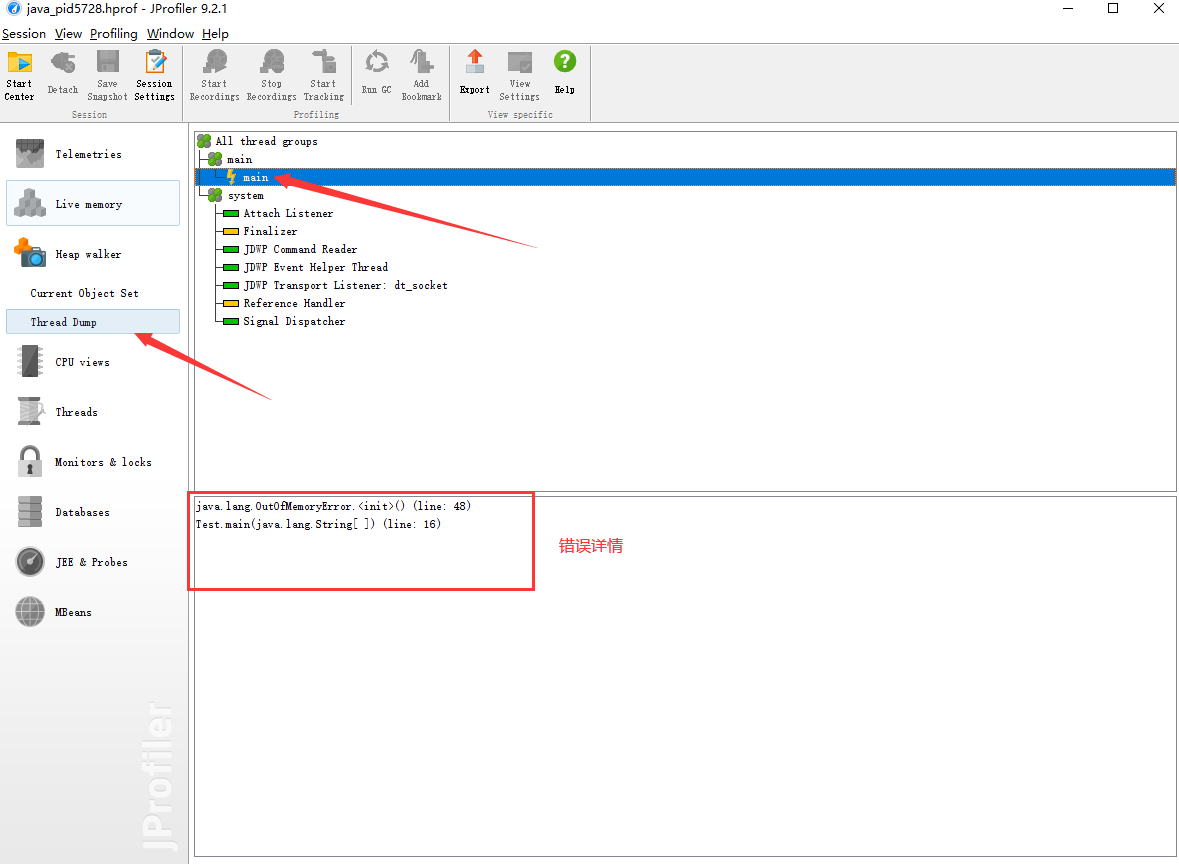Screen dimensions: 1179x864
Task: Select the Thread Dump view
Action: [x=92, y=322]
